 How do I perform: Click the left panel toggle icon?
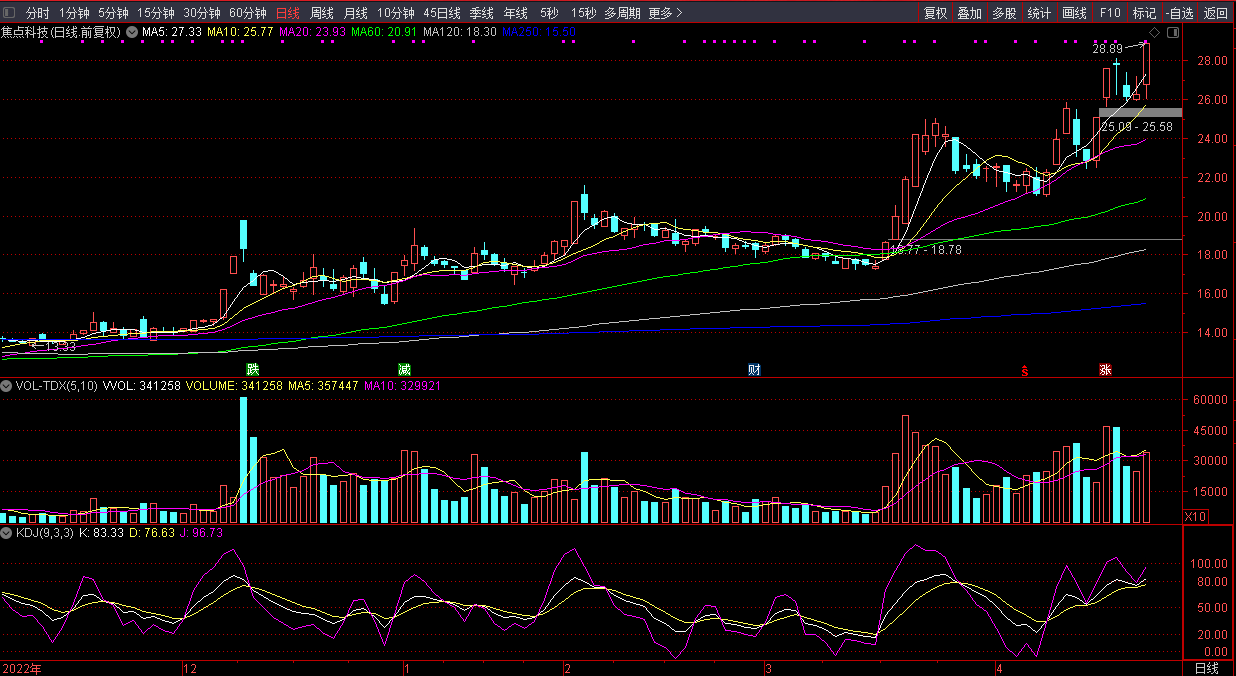(9, 13)
